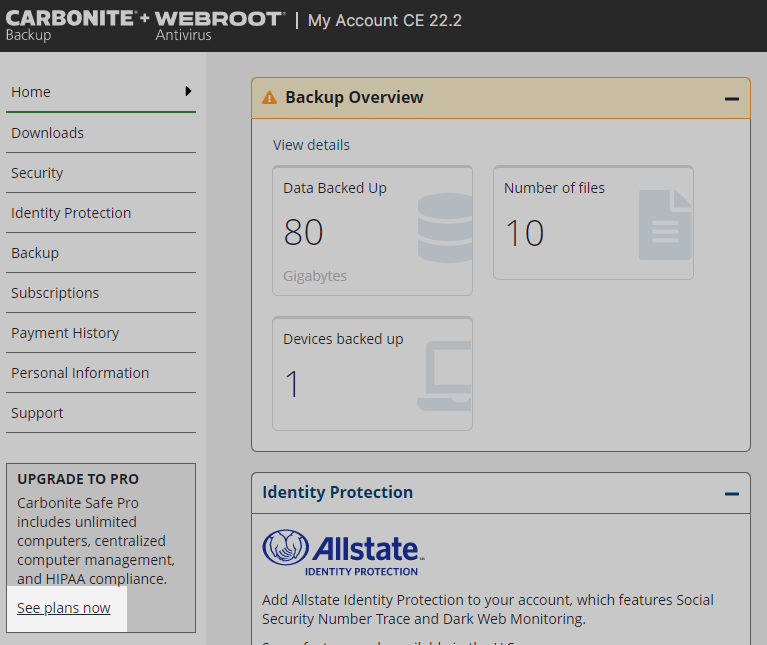Click the database icon in Data Backed Up
The height and width of the screenshot is (645, 767).
point(444,229)
